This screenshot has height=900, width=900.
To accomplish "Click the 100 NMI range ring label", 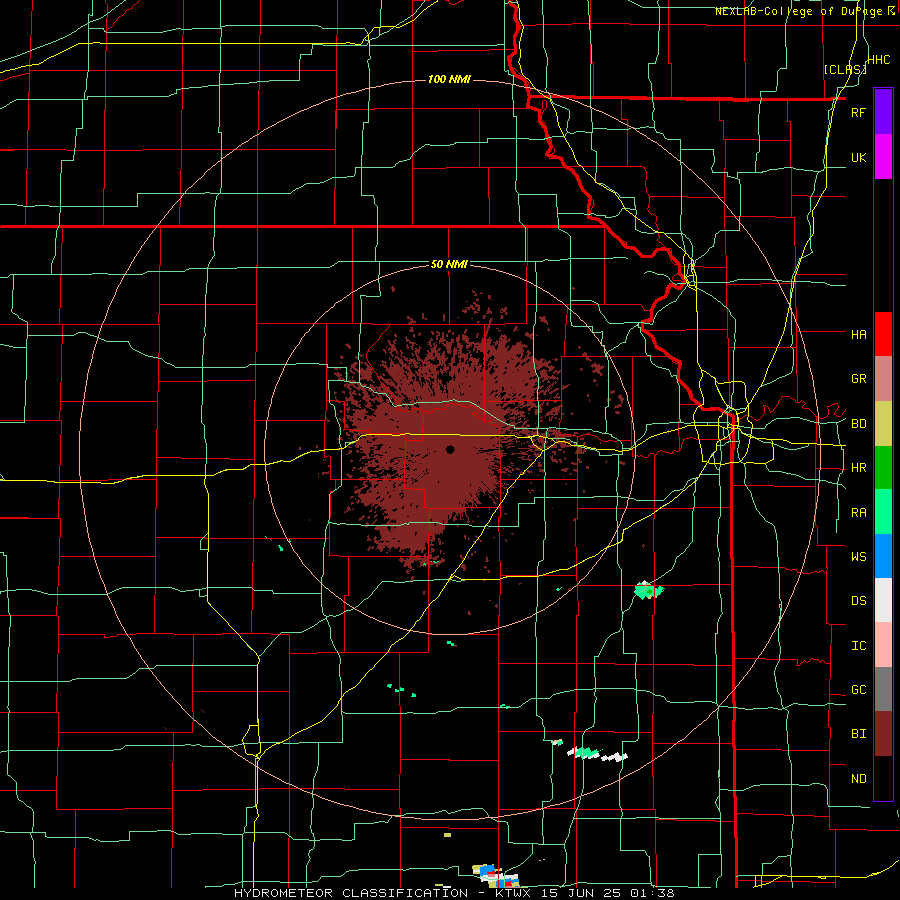I will (449, 79).
